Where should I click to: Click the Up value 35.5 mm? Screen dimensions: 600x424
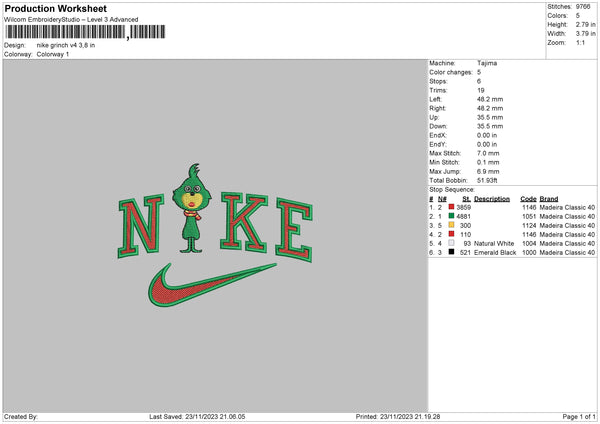490,117
